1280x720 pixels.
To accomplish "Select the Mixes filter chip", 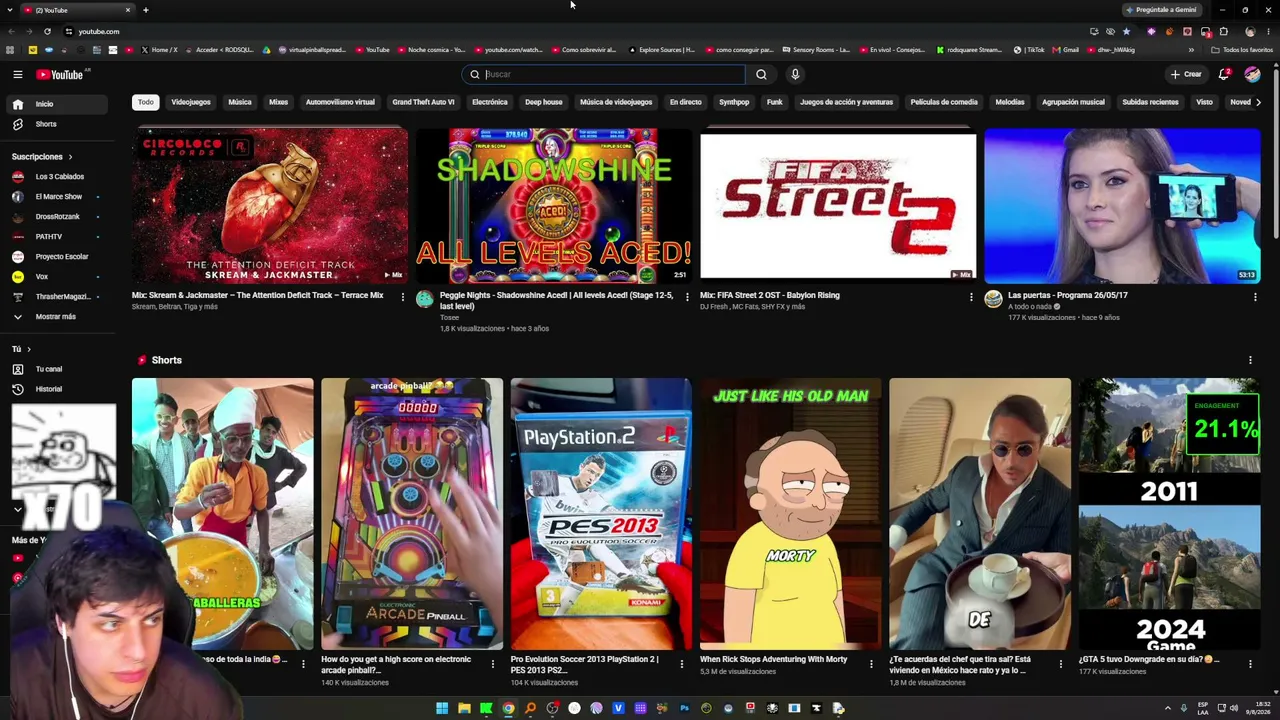I will tap(278, 102).
